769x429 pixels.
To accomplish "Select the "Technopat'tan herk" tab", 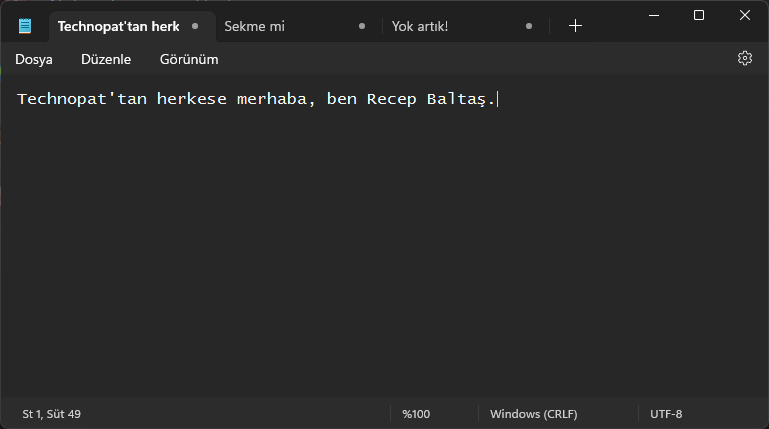I will pos(118,26).
